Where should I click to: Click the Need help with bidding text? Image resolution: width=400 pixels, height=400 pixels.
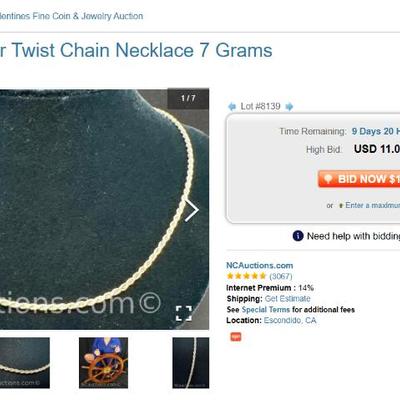point(353,236)
